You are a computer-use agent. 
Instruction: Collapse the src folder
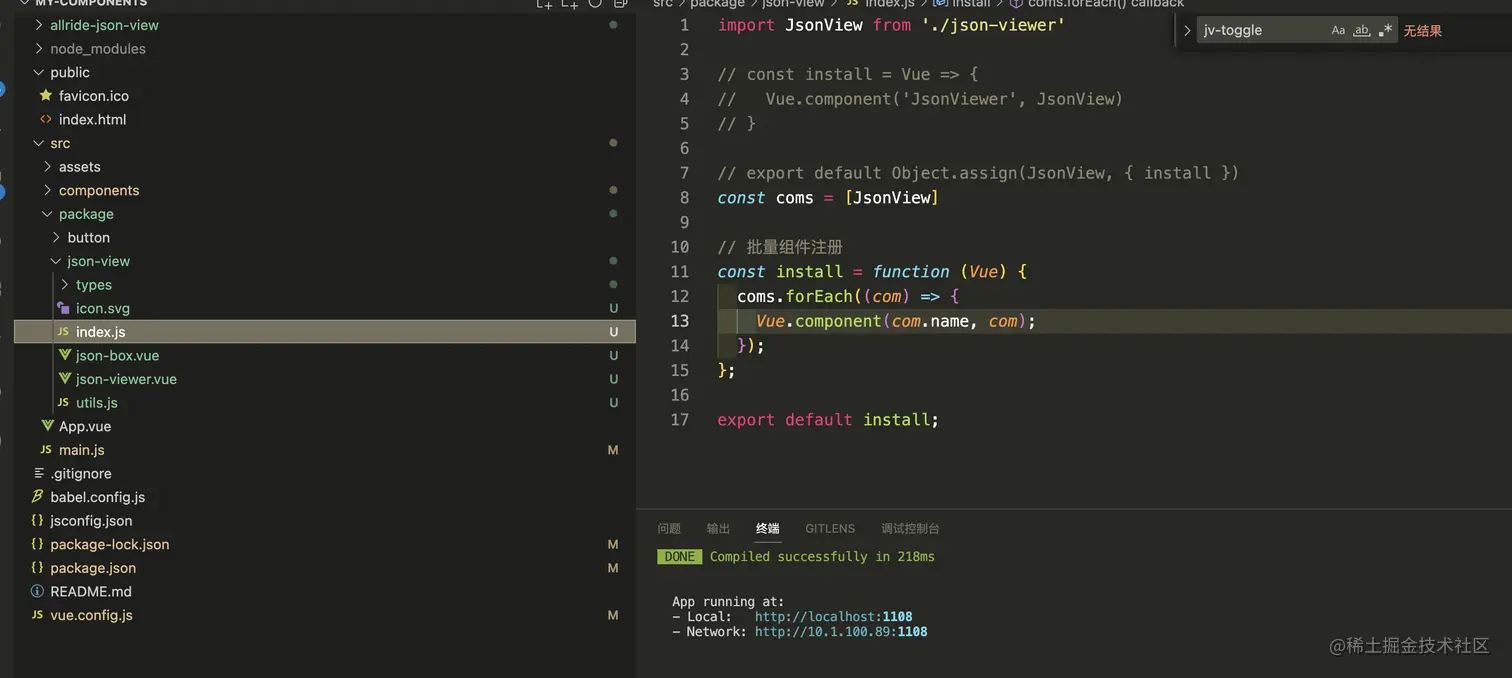[38, 143]
